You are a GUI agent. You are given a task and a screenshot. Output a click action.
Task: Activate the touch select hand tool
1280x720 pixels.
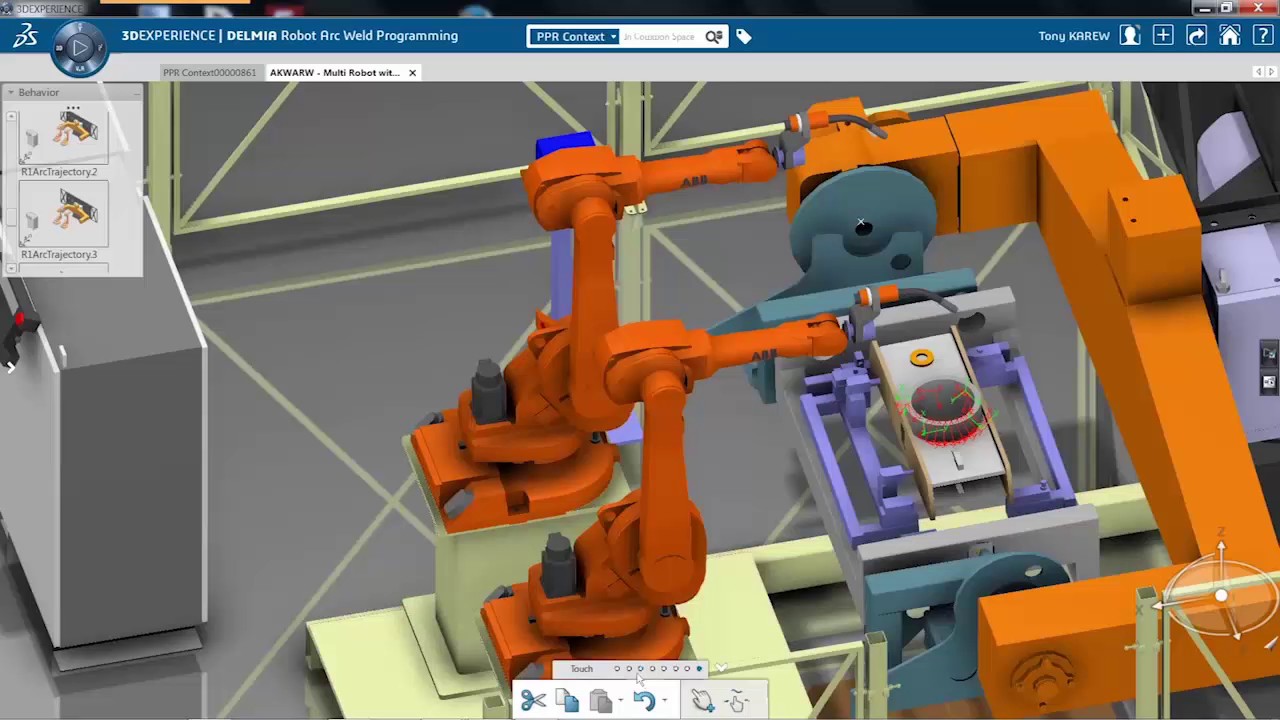[x=702, y=700]
